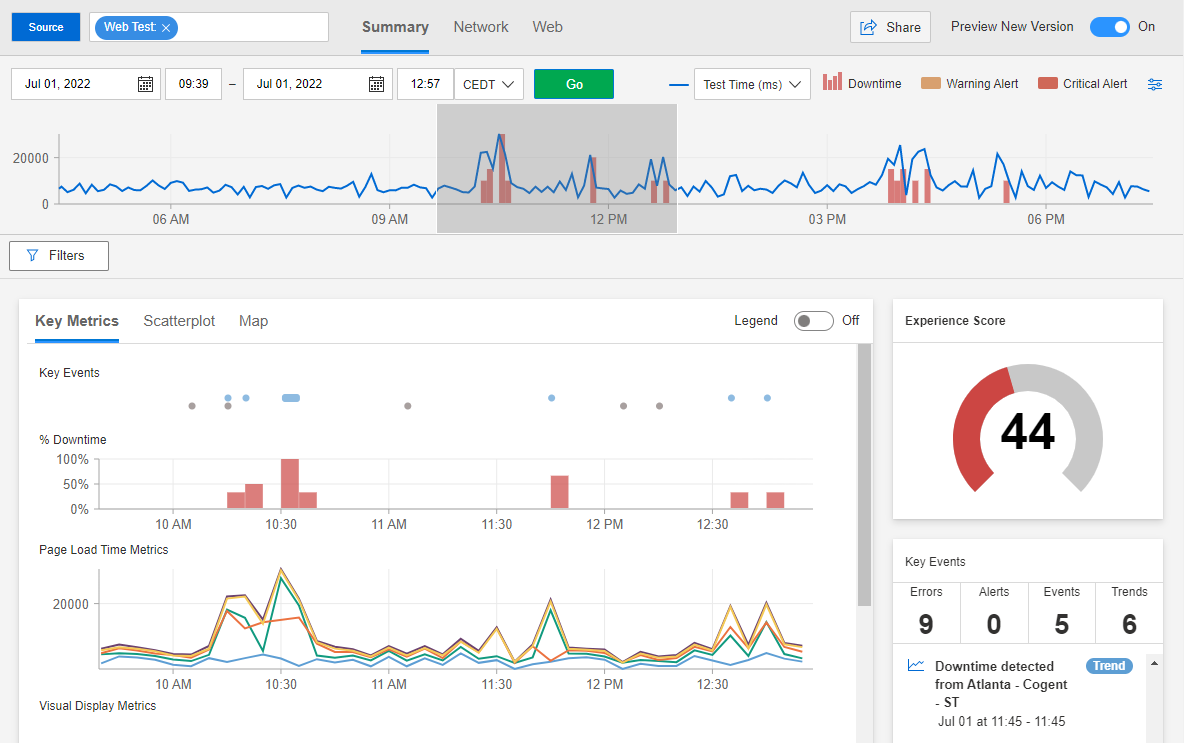Viewport: 1184px width, 743px height.
Task: Select the Alerts count 0
Action: (x=994, y=624)
